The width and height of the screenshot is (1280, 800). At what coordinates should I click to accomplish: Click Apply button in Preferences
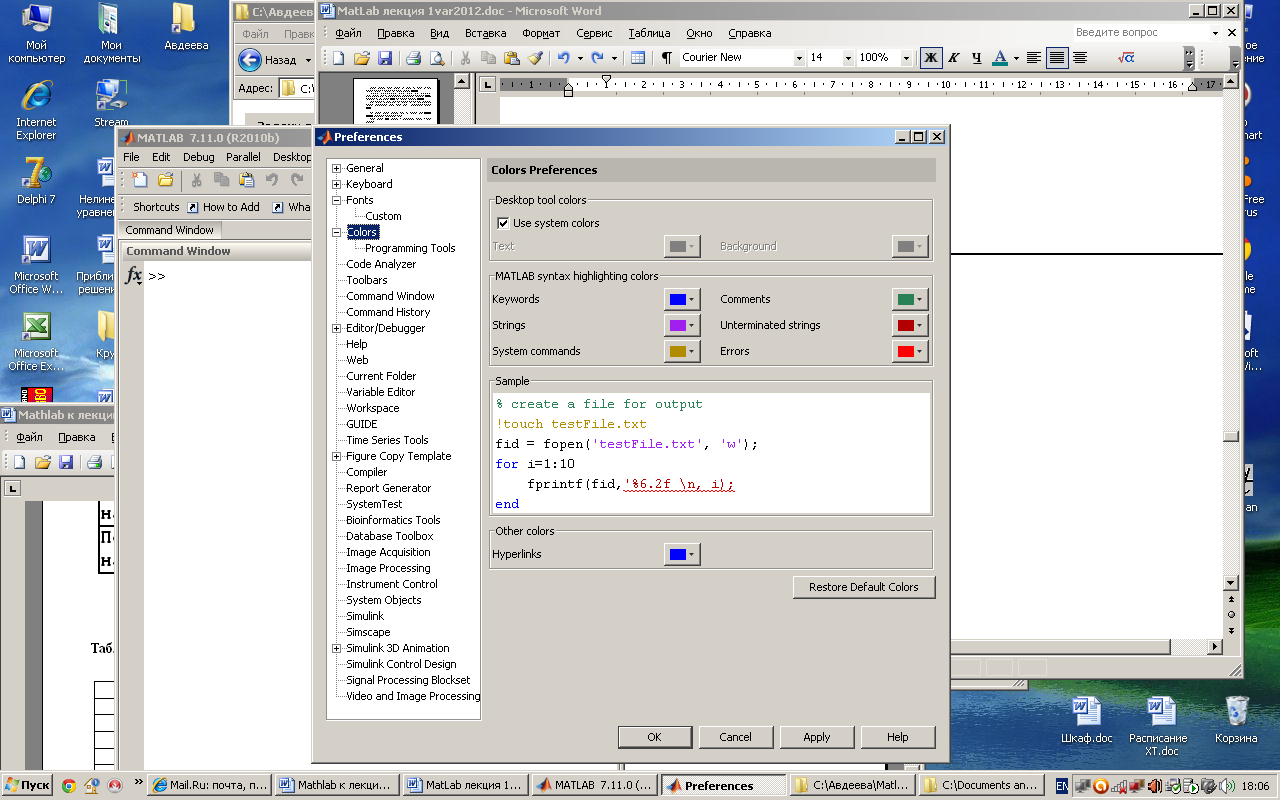(817, 737)
